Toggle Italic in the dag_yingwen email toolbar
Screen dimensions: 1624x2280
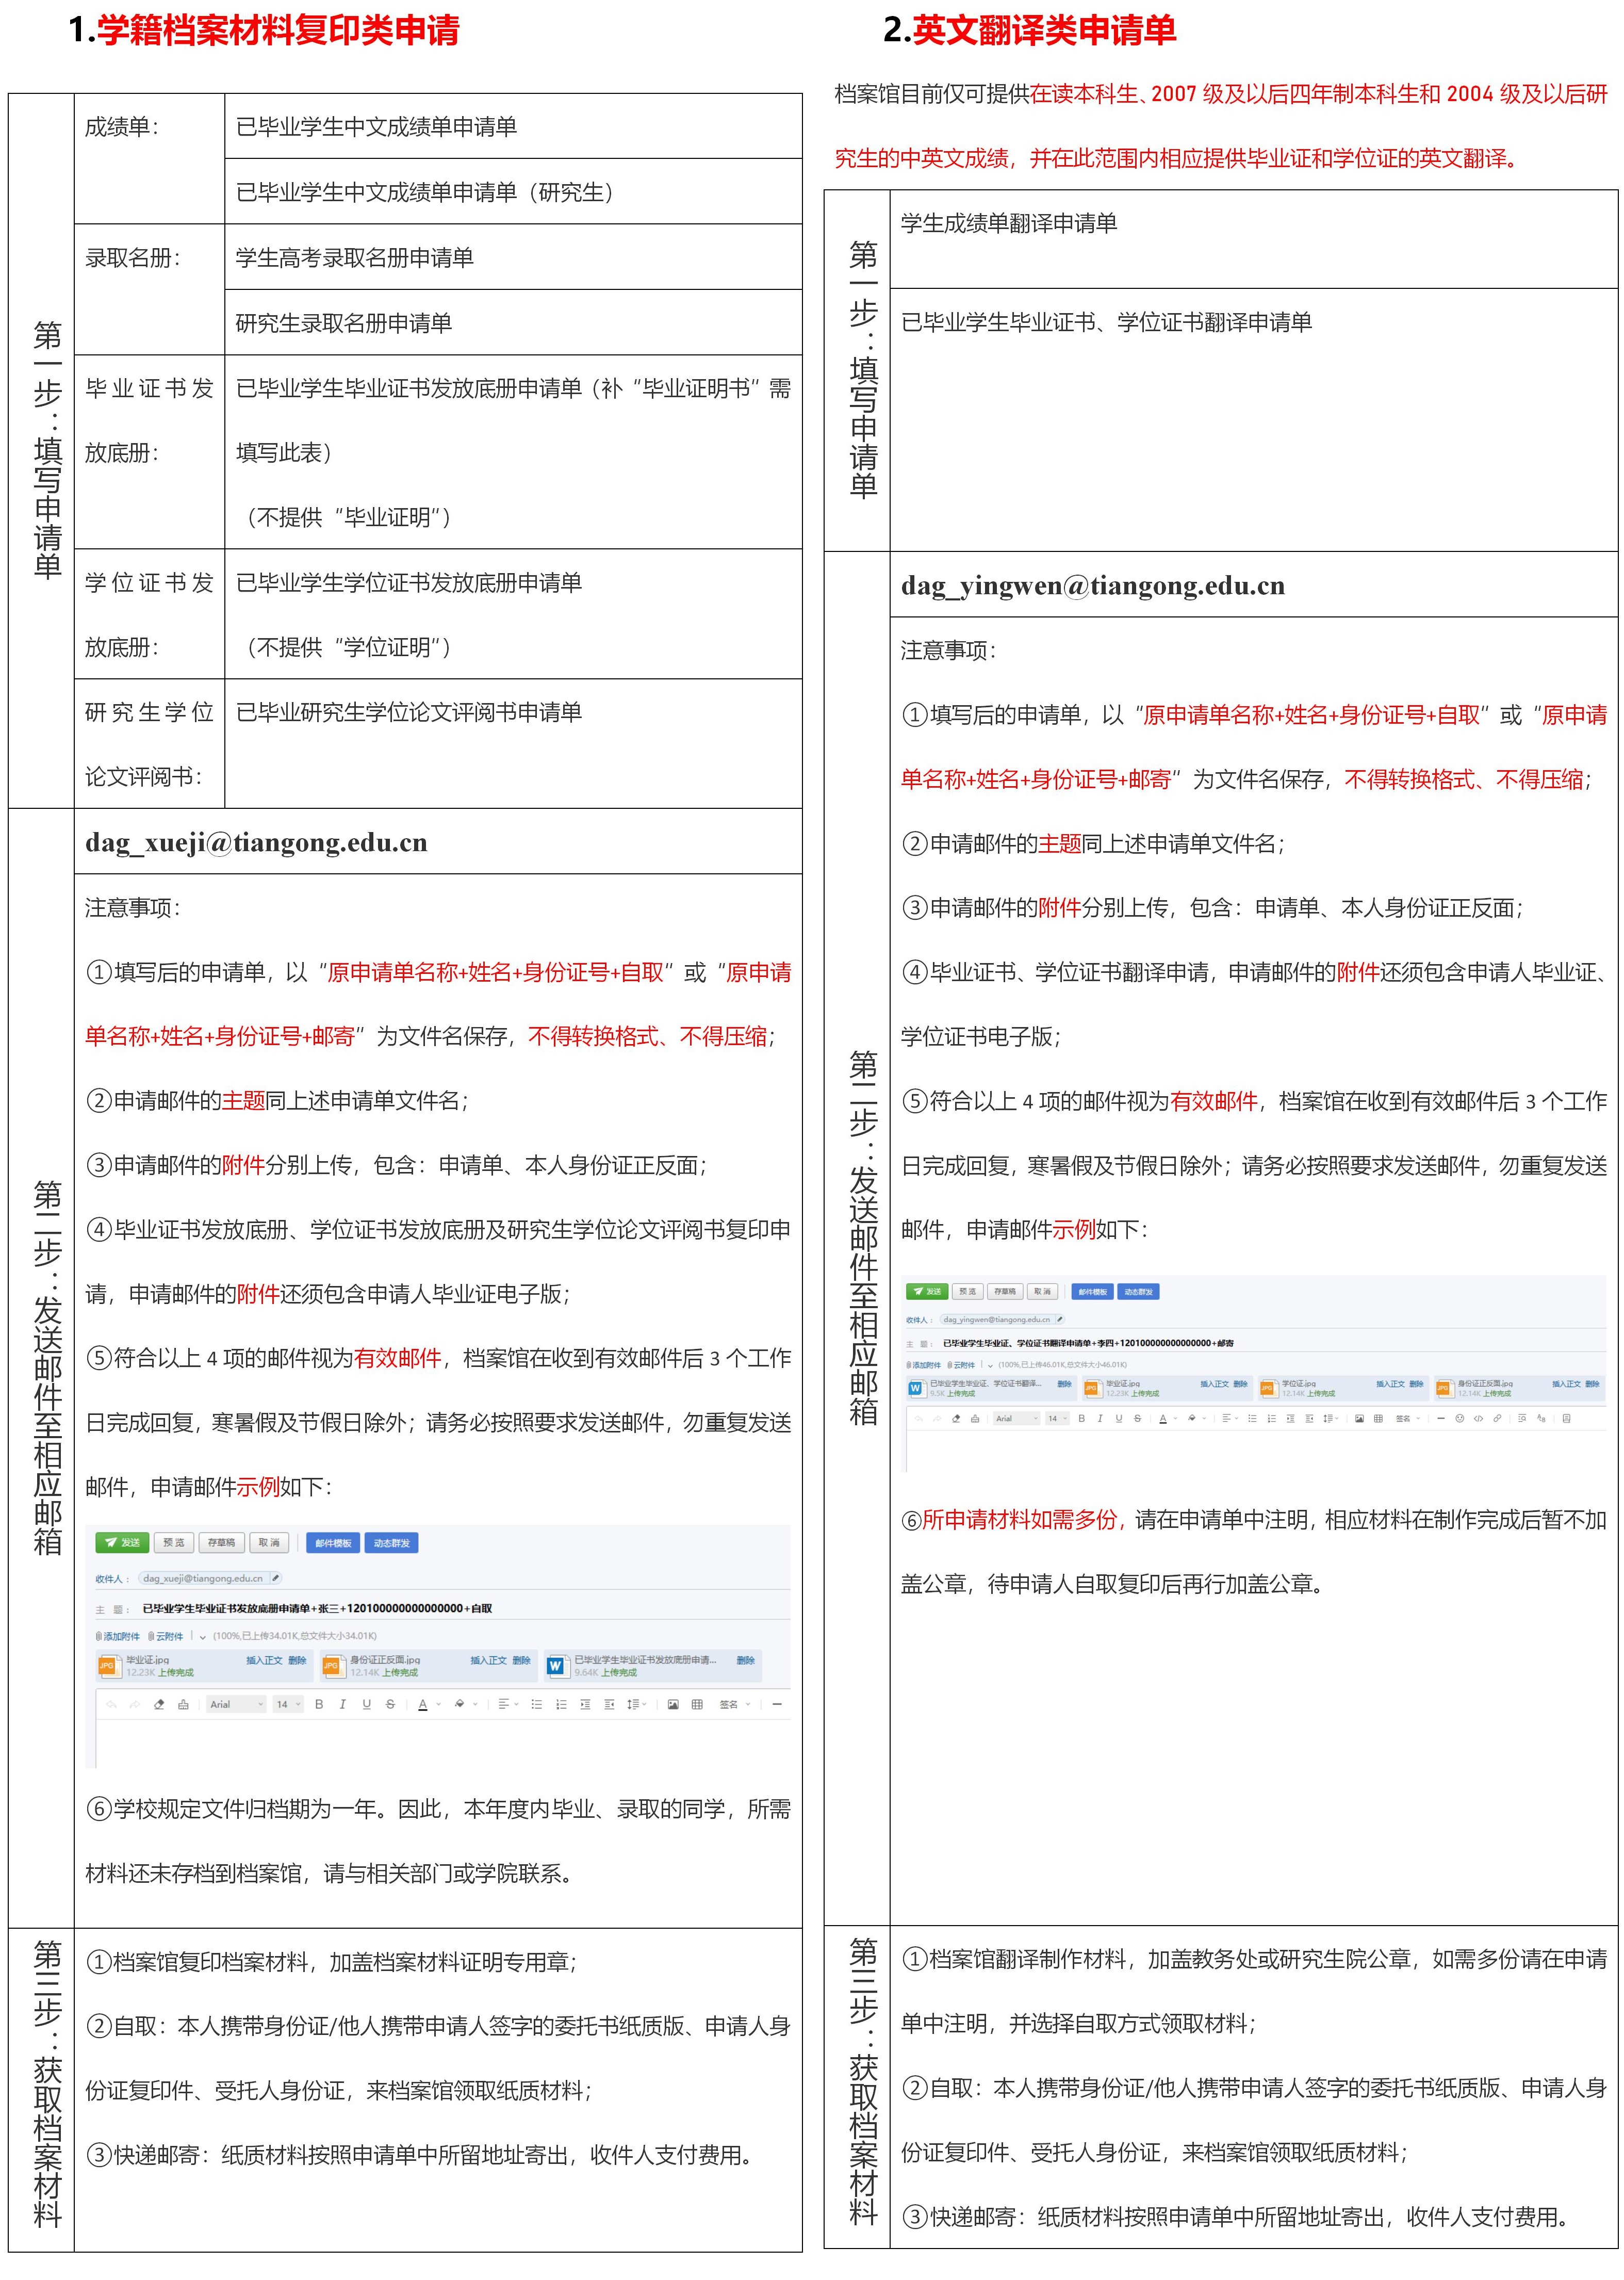[1100, 1418]
